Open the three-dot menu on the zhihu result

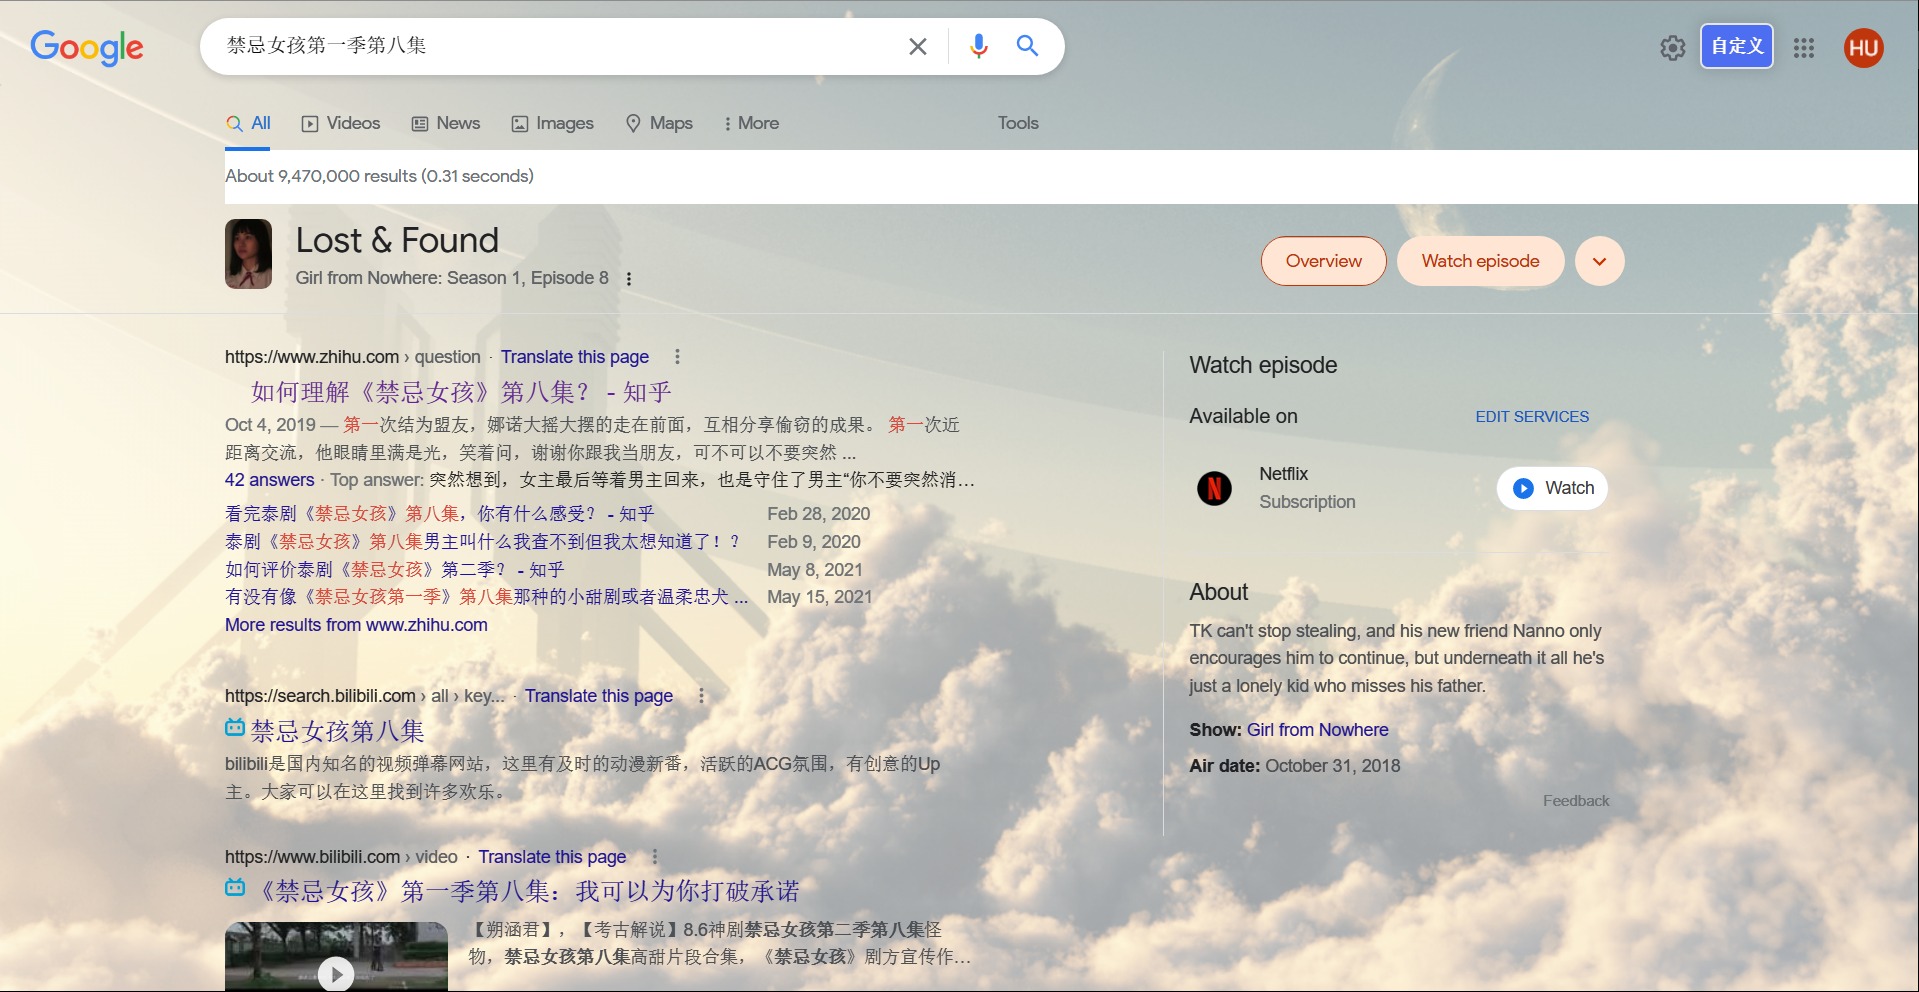(x=677, y=356)
